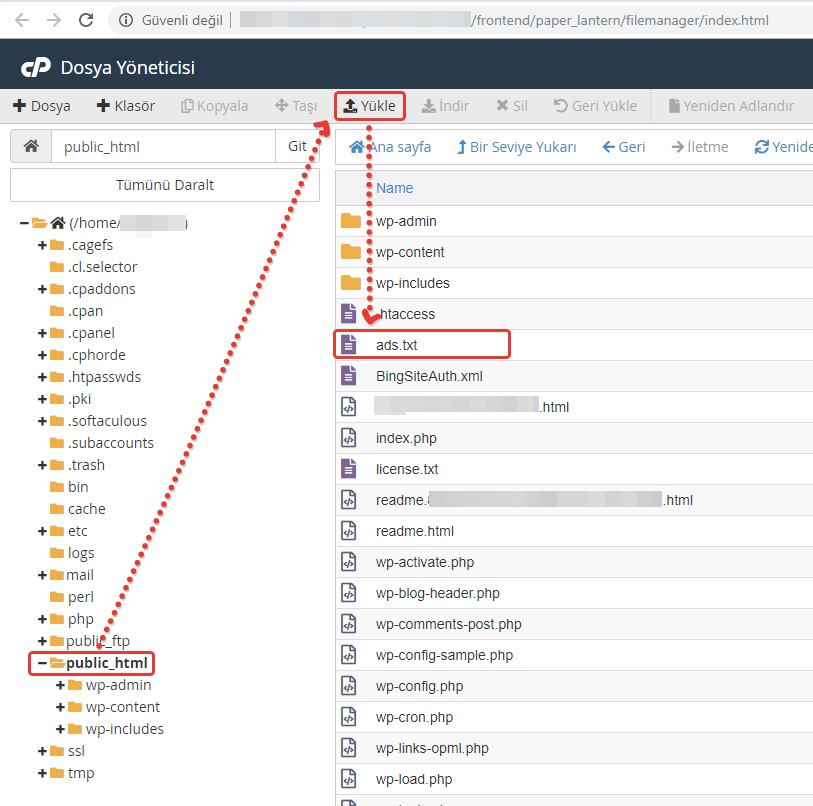Expand the mail folder in tree
This screenshot has width=813, height=806.
tap(42, 575)
